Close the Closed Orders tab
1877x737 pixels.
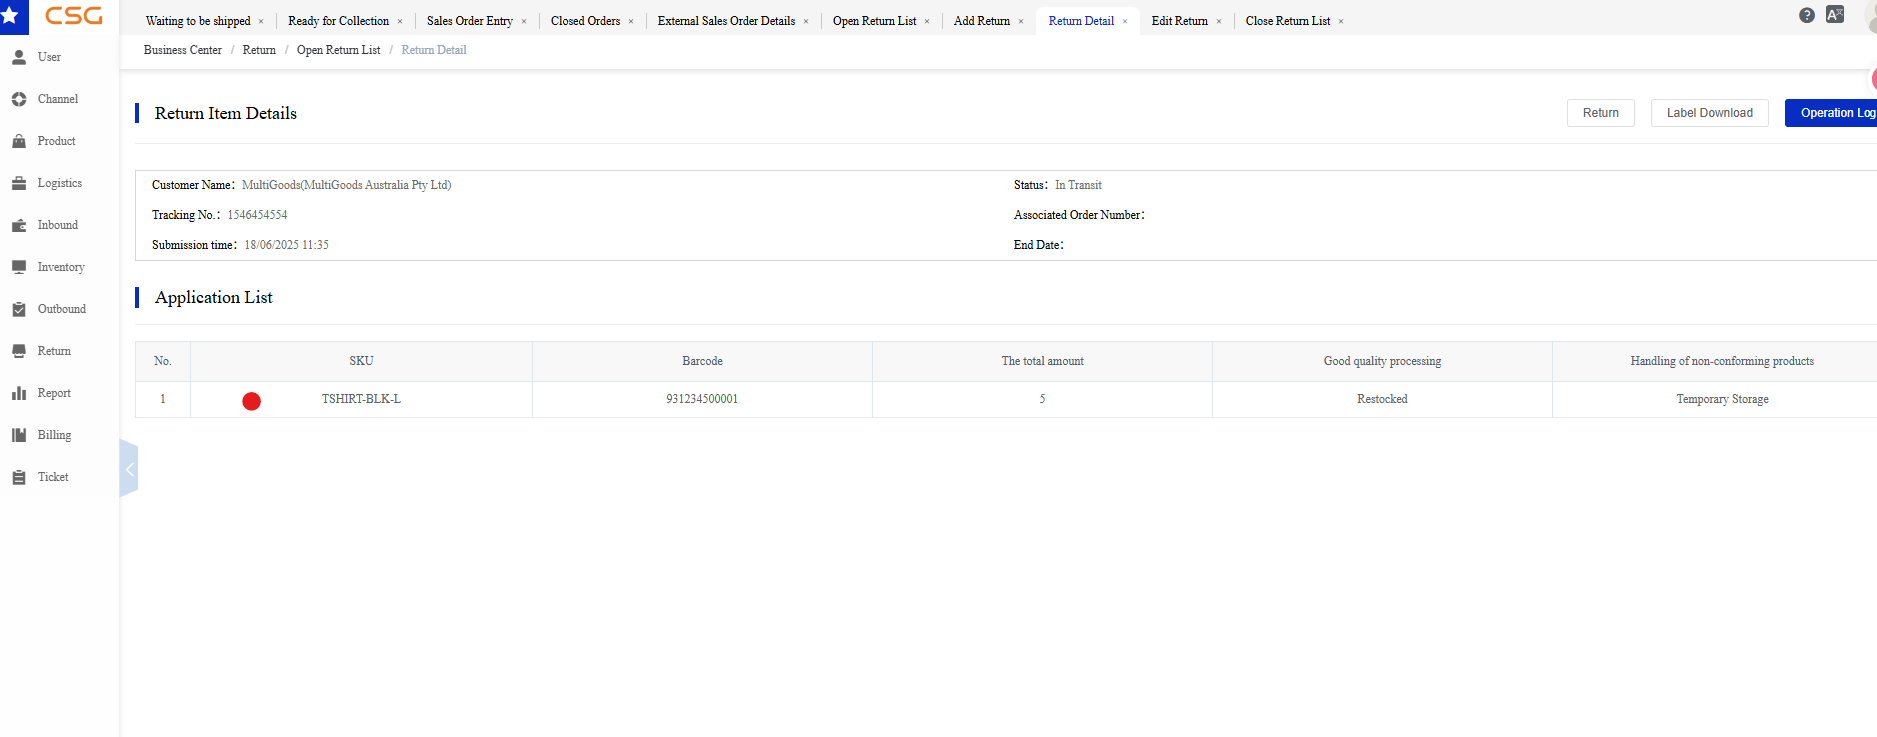631,21
